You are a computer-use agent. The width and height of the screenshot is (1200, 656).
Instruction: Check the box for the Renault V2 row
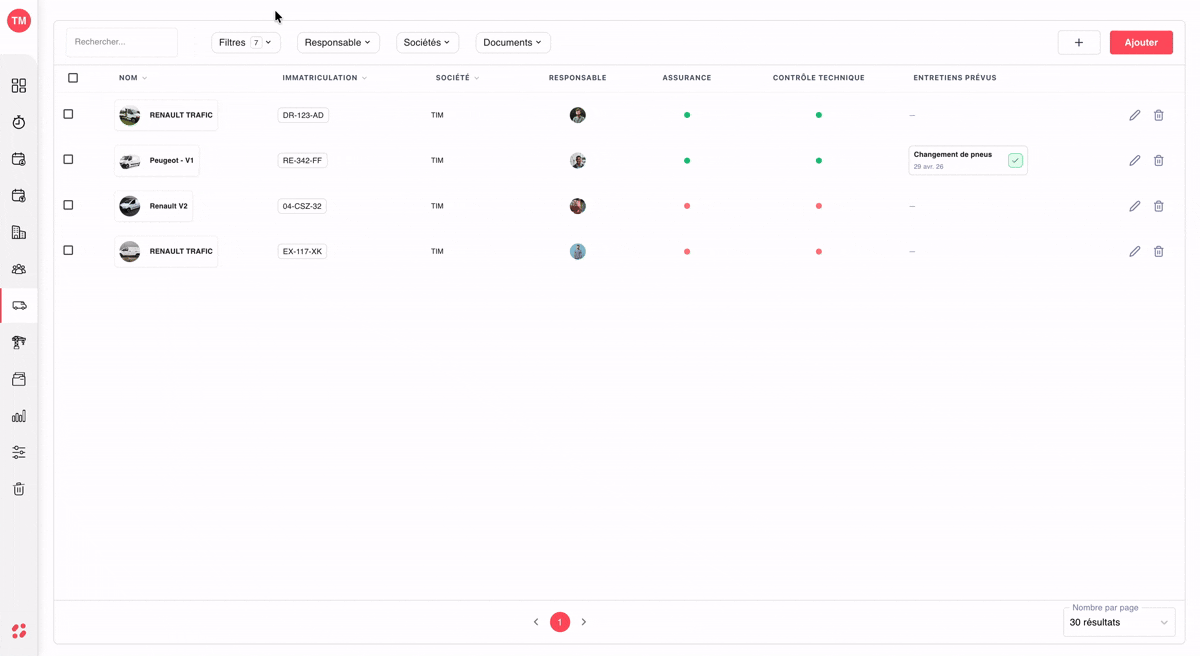point(68,205)
